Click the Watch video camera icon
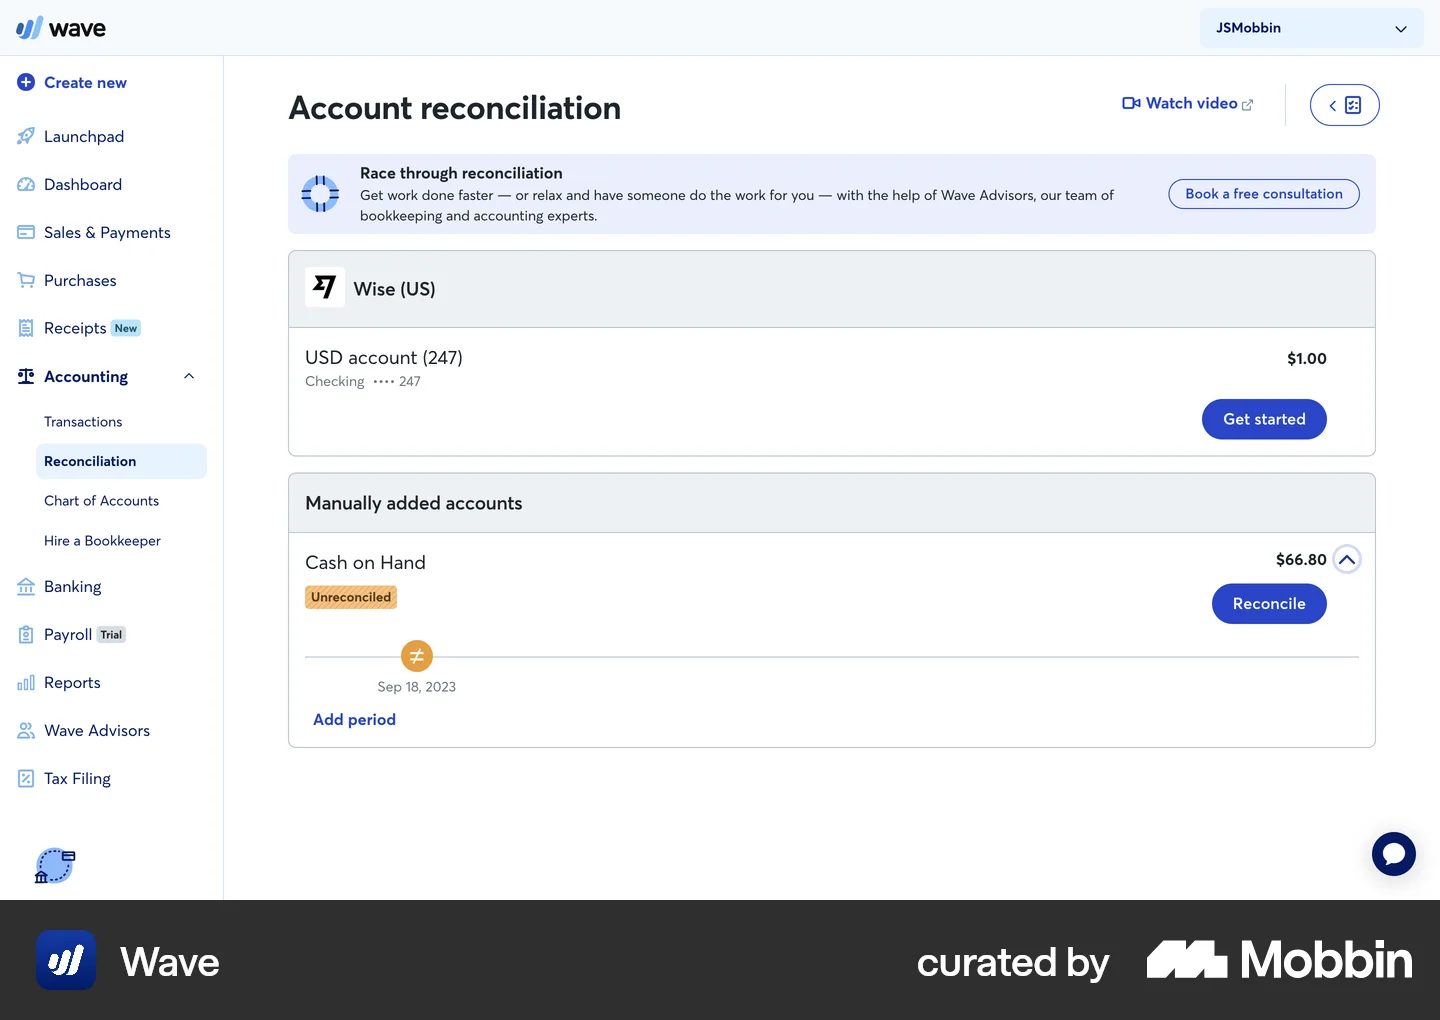Viewport: 1440px width, 1020px height. click(x=1131, y=103)
